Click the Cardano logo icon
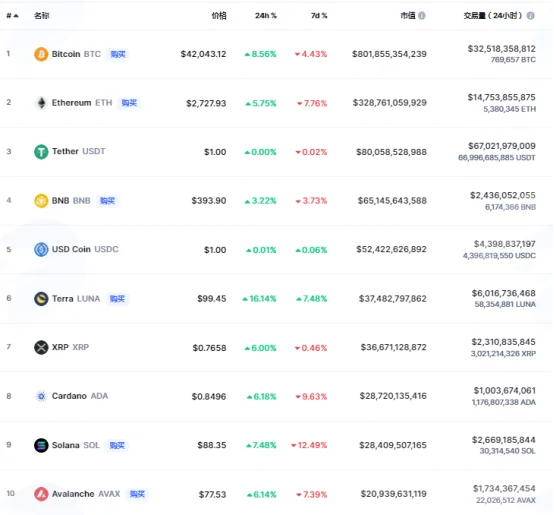Image resolution: width=554 pixels, height=515 pixels. pyautogui.click(x=41, y=396)
